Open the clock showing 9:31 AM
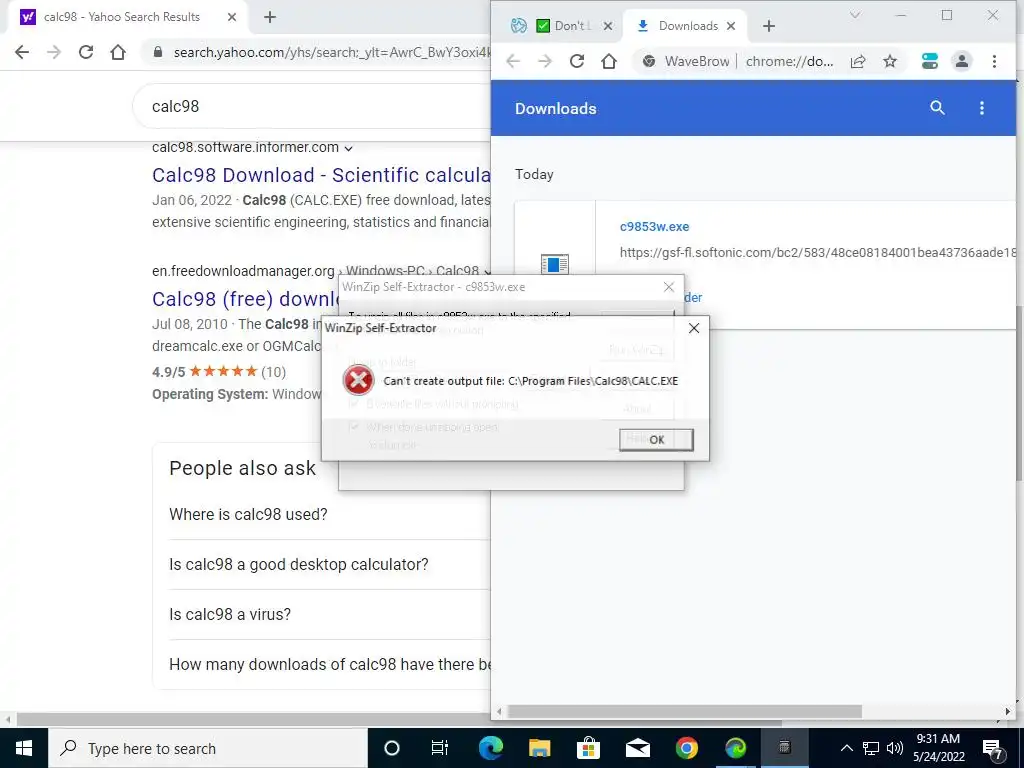 938,748
